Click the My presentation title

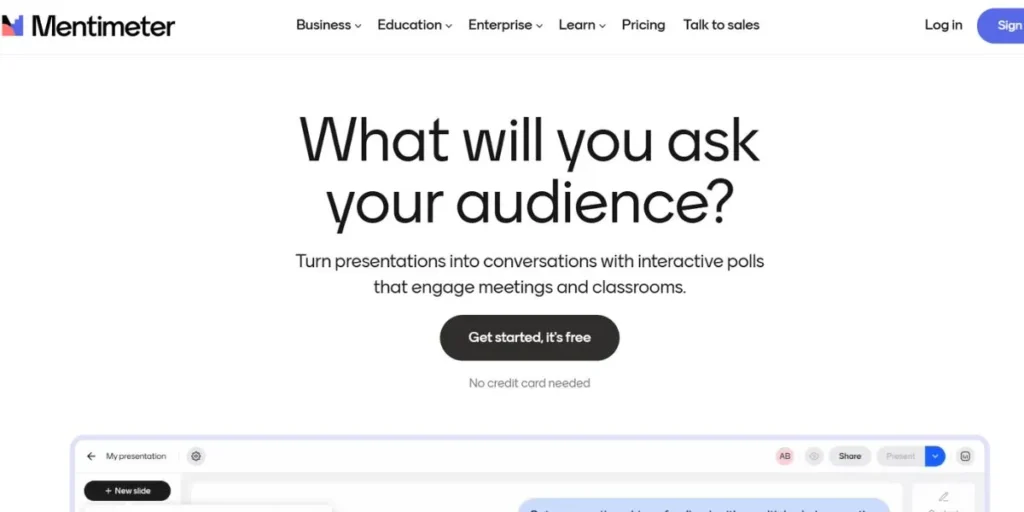click(136, 456)
